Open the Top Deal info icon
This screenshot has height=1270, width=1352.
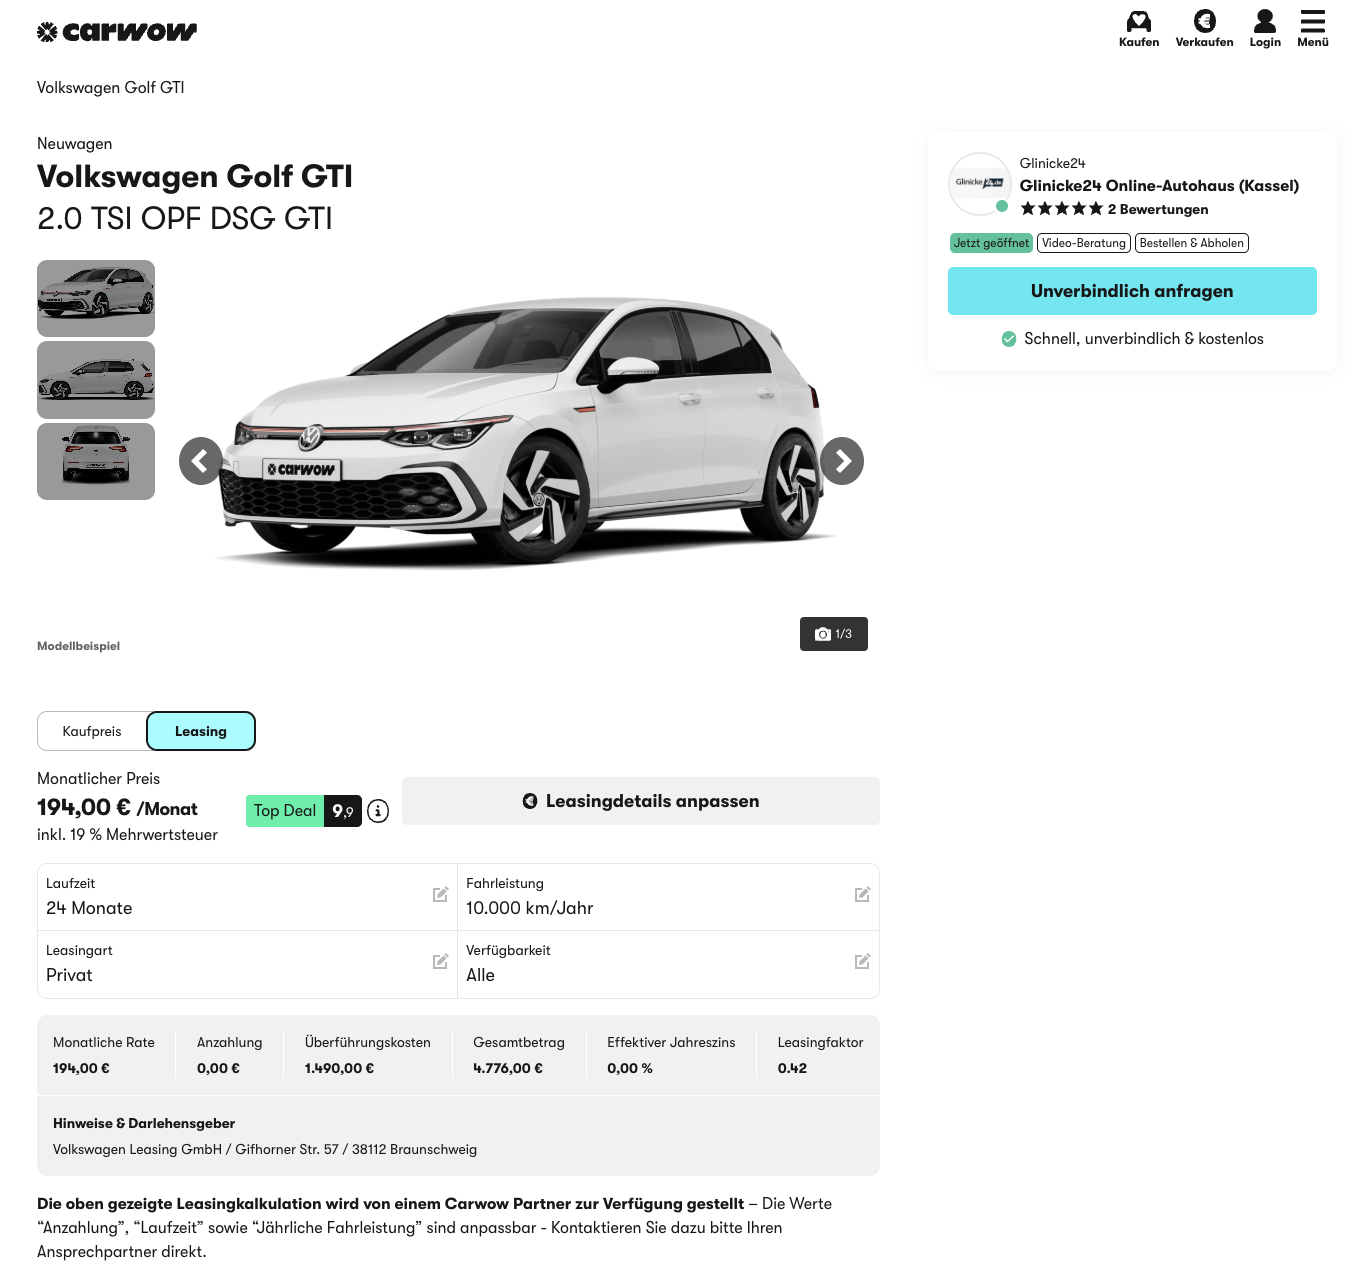pos(378,811)
